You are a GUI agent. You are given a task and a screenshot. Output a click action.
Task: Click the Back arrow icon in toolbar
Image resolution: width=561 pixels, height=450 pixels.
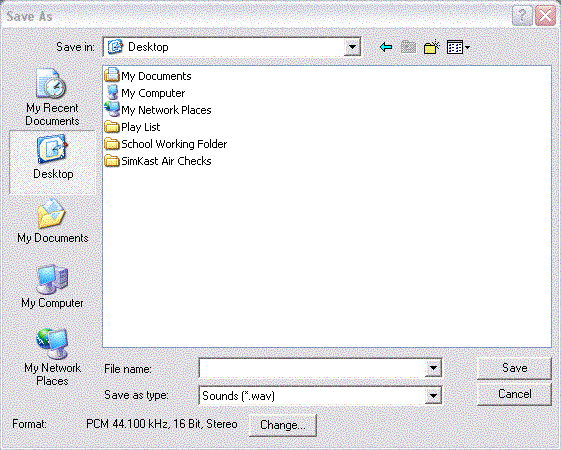(x=386, y=47)
